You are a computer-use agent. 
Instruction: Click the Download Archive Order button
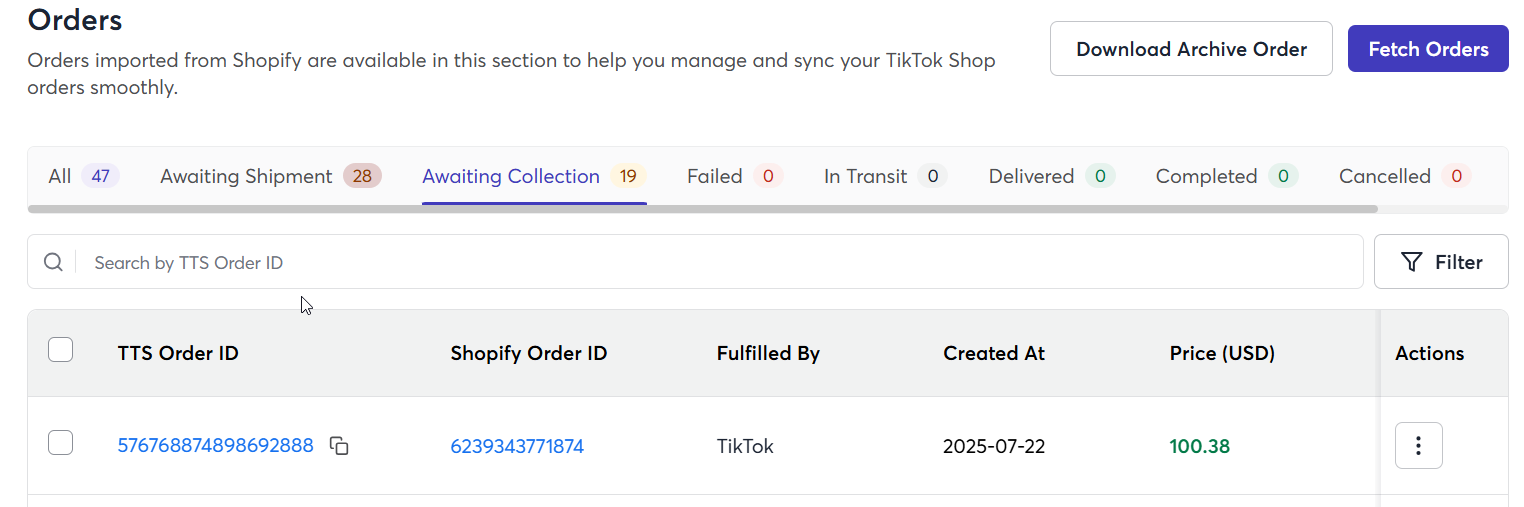coord(1191,49)
